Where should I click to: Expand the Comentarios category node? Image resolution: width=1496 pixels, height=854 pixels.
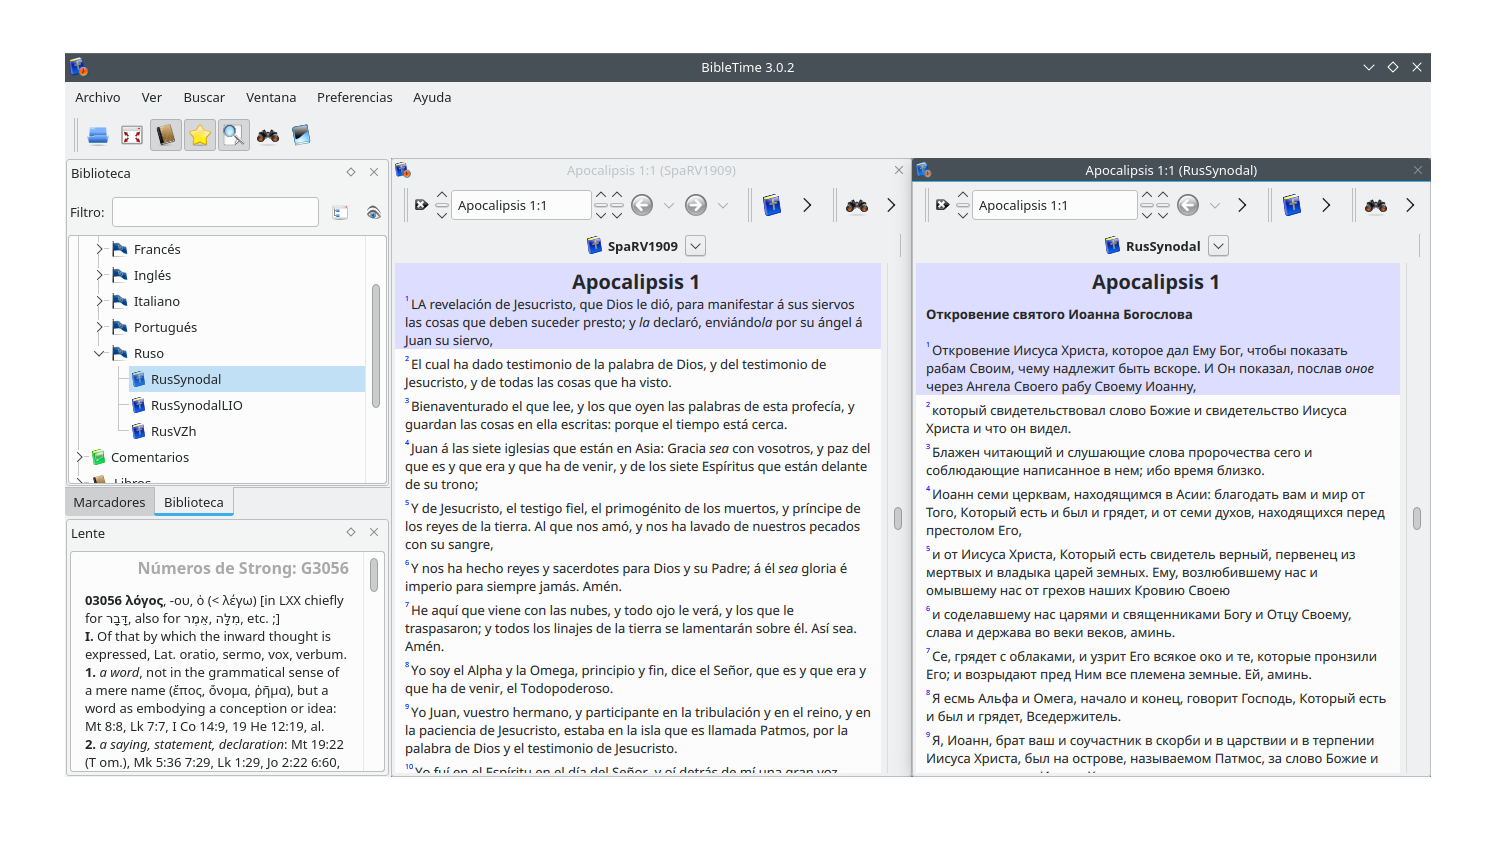80,457
